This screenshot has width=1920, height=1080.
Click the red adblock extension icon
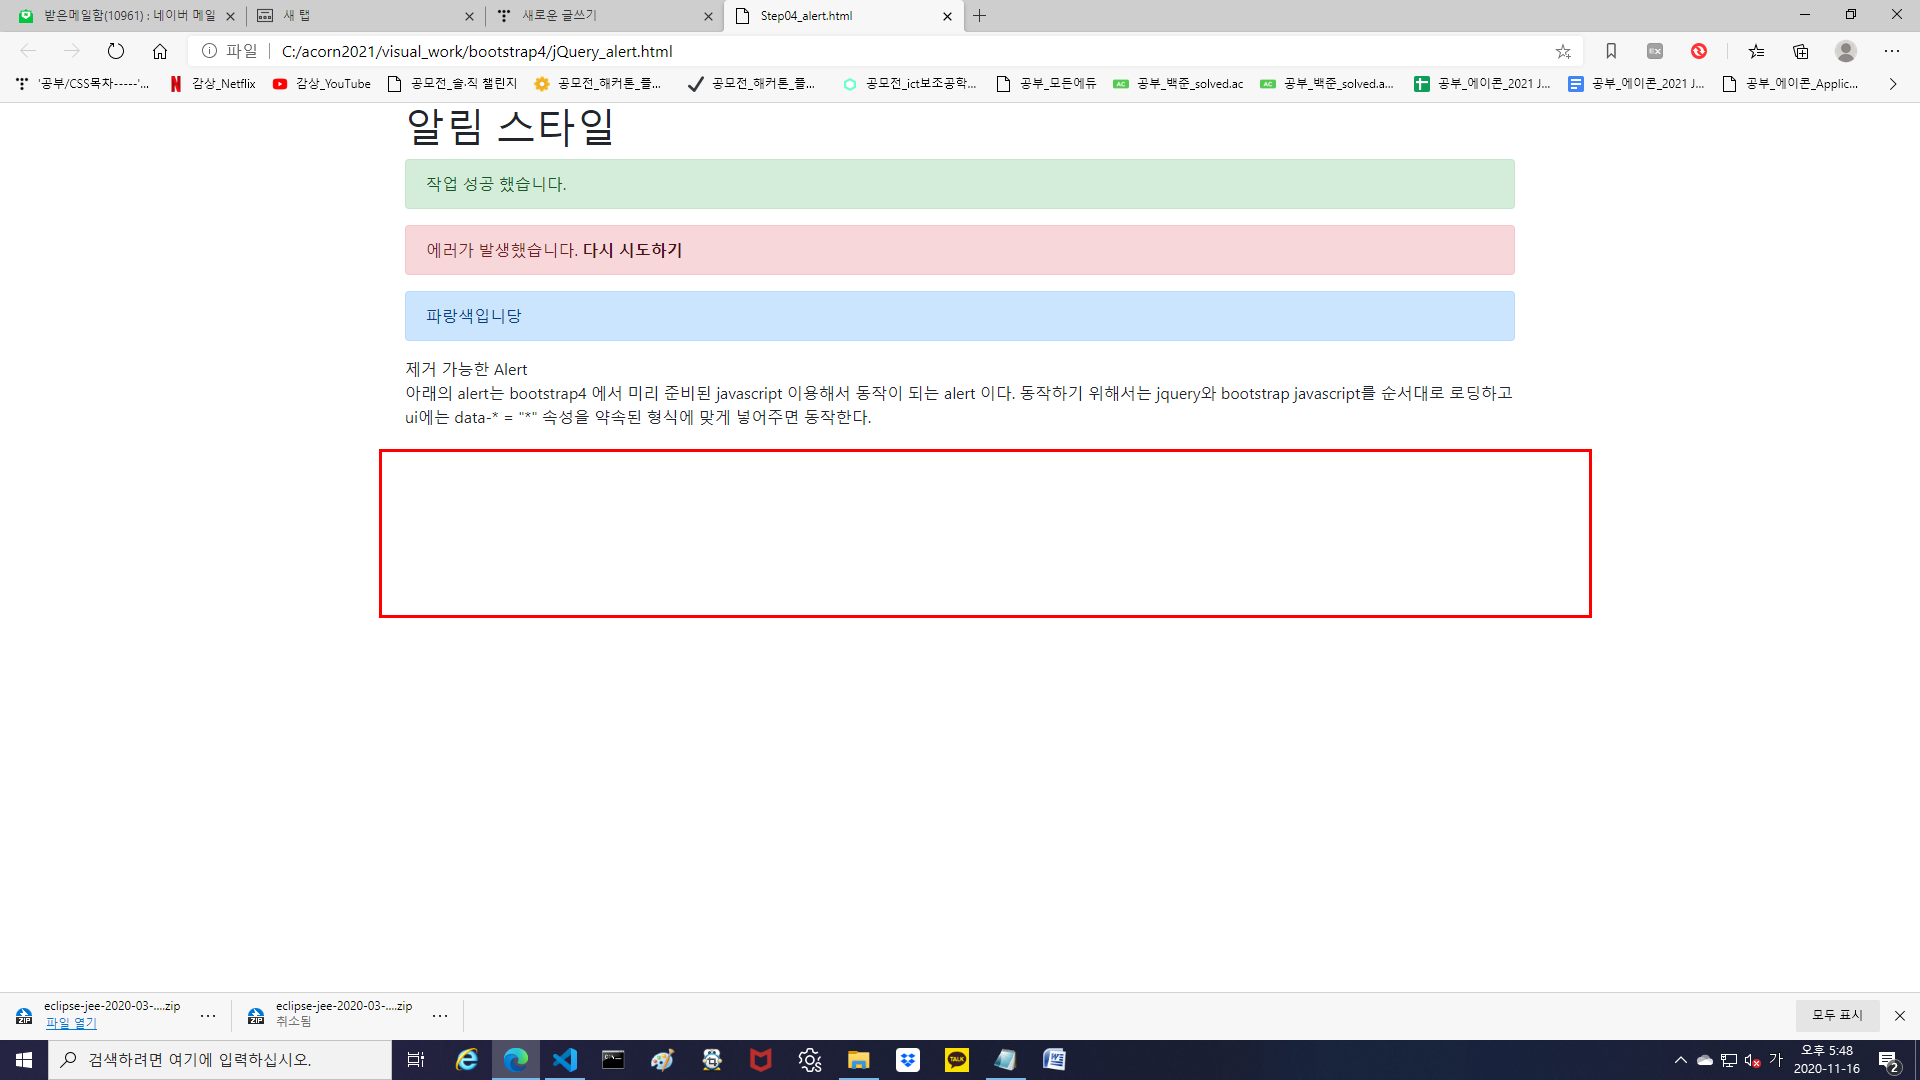point(1699,51)
